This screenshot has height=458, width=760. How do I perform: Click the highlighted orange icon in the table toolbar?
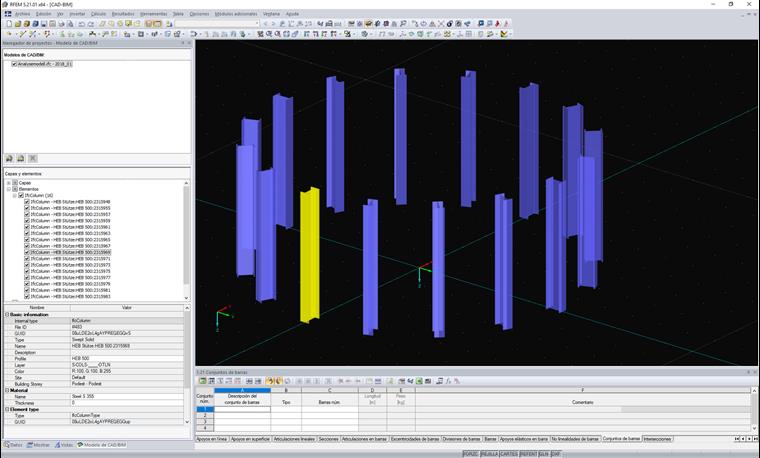tap(269, 381)
